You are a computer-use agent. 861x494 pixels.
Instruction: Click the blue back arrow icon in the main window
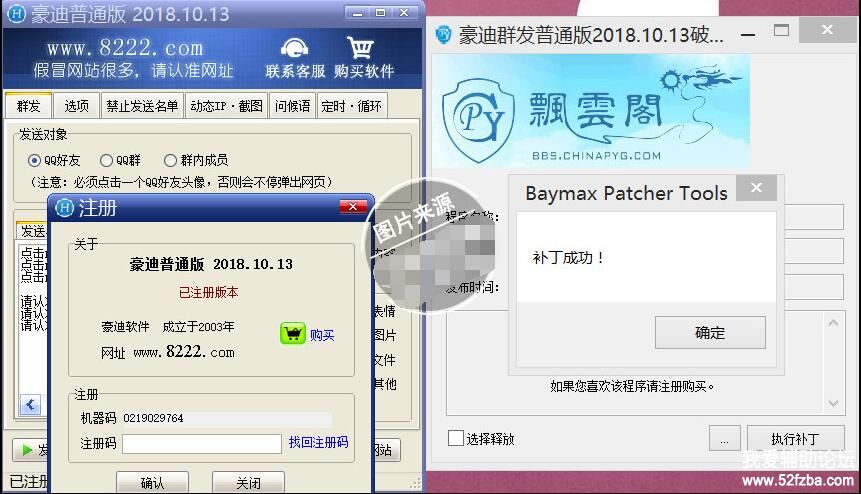click(x=30, y=405)
